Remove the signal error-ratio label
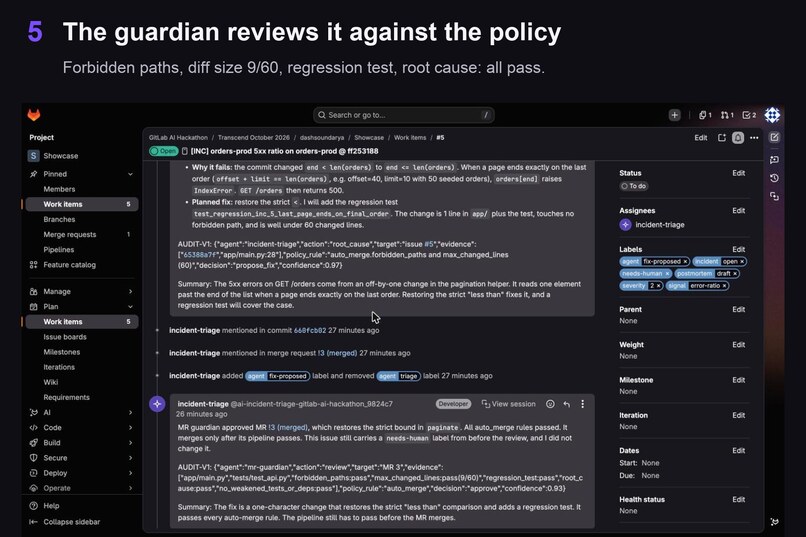The height and width of the screenshot is (537, 806). (724, 286)
